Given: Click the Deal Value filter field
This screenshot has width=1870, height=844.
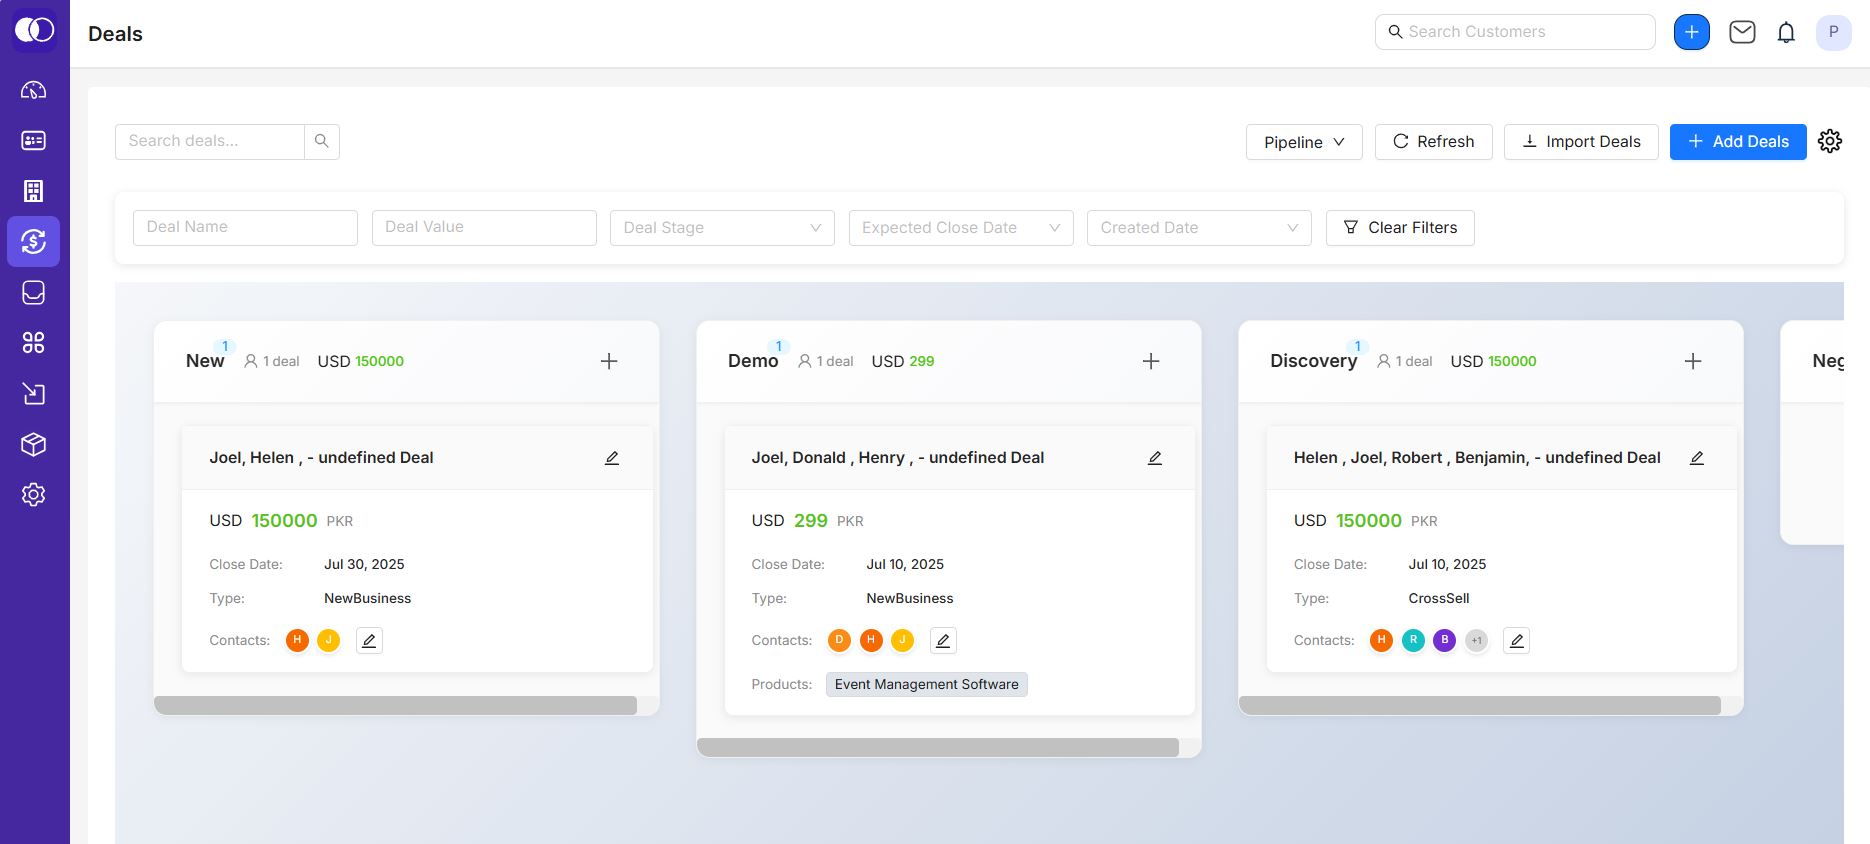Looking at the screenshot, I should (484, 228).
